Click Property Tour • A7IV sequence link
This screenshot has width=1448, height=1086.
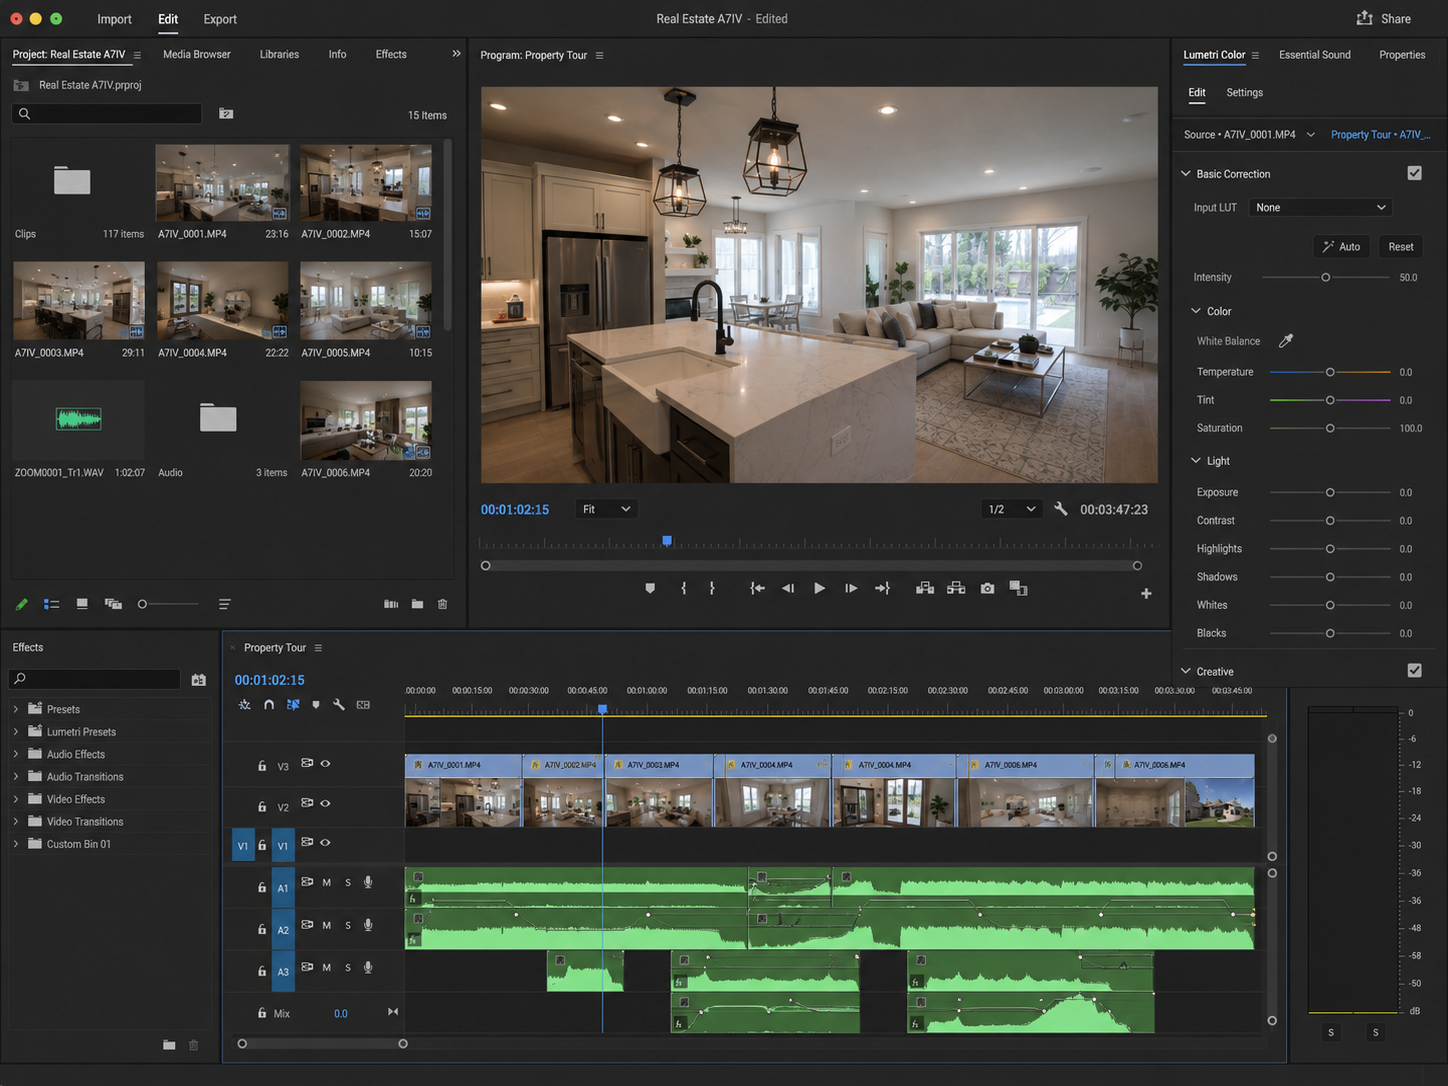point(1380,134)
